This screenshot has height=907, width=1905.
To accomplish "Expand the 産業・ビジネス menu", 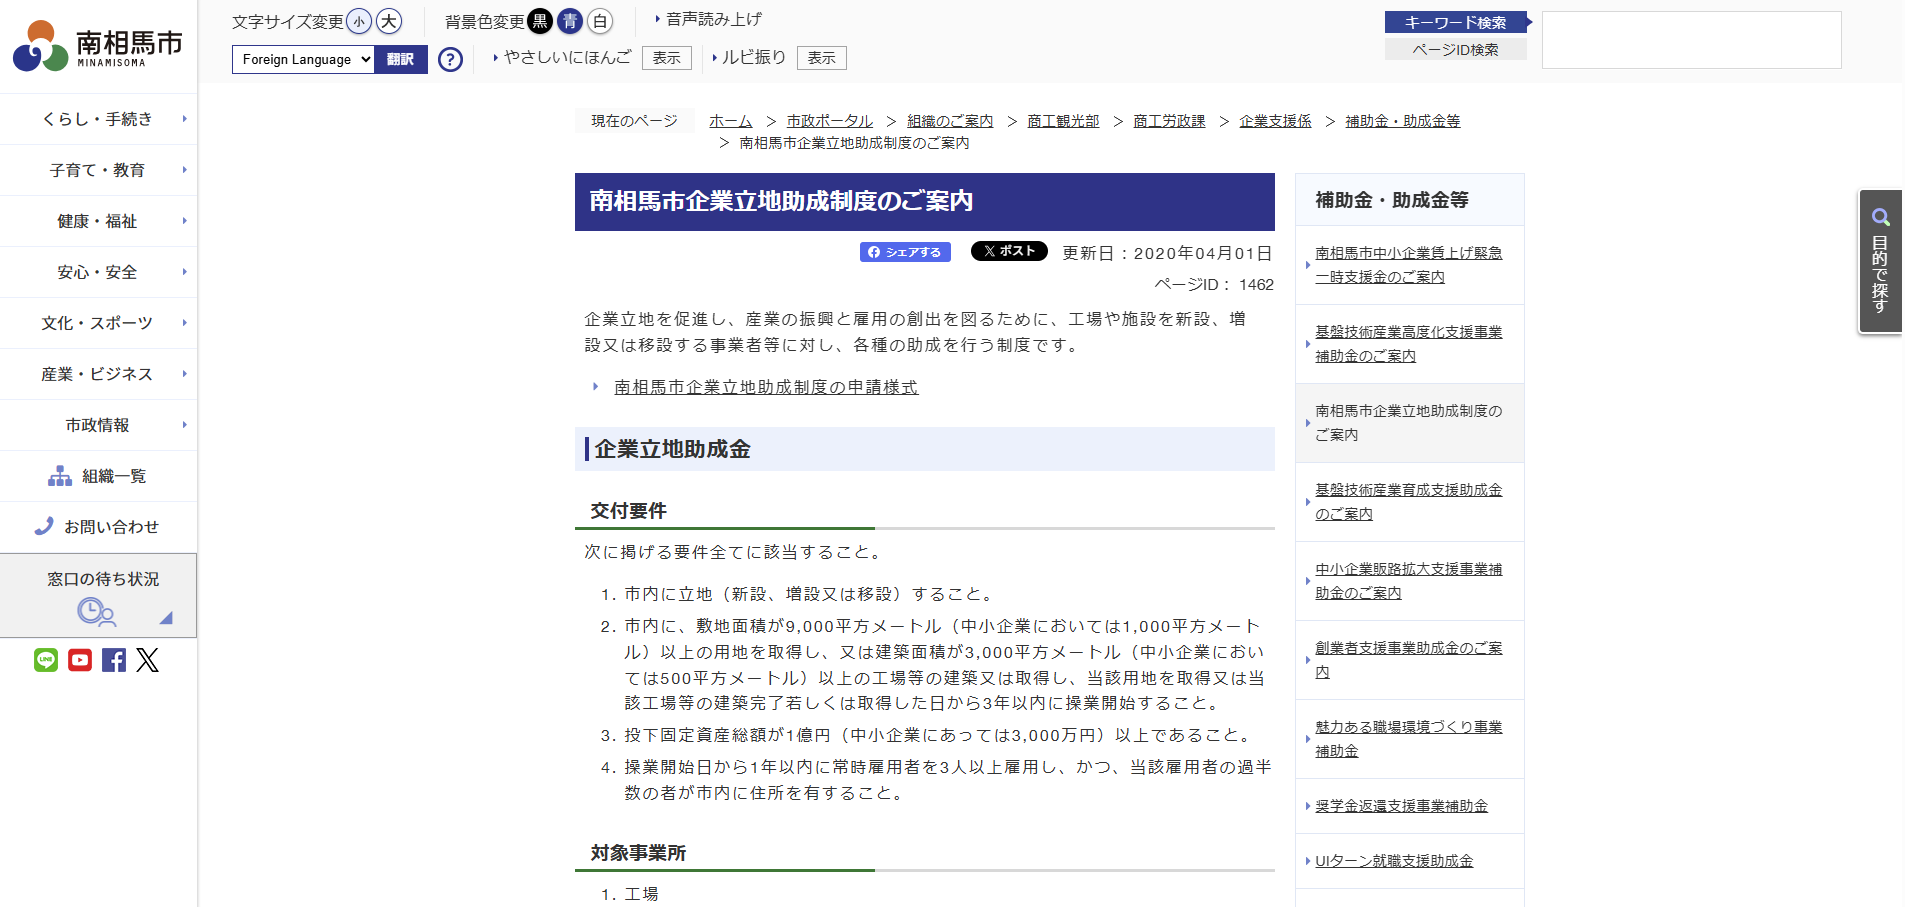I will click(98, 374).
